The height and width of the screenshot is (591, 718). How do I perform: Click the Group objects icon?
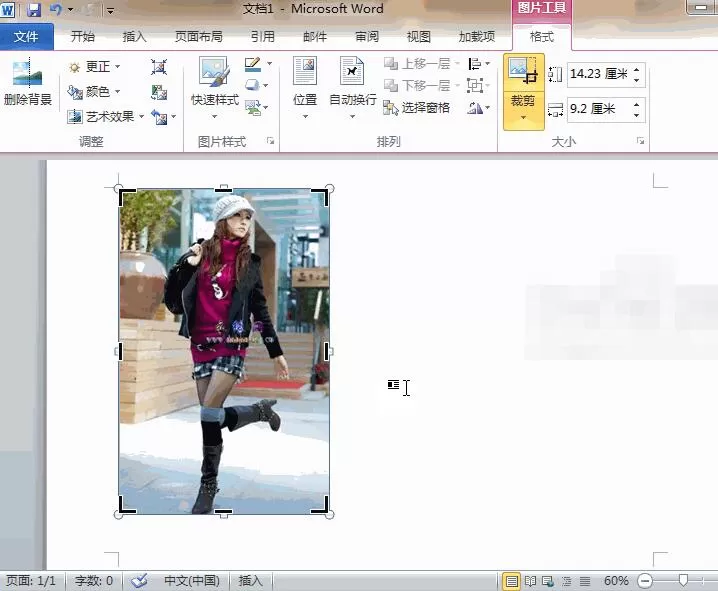(475, 86)
